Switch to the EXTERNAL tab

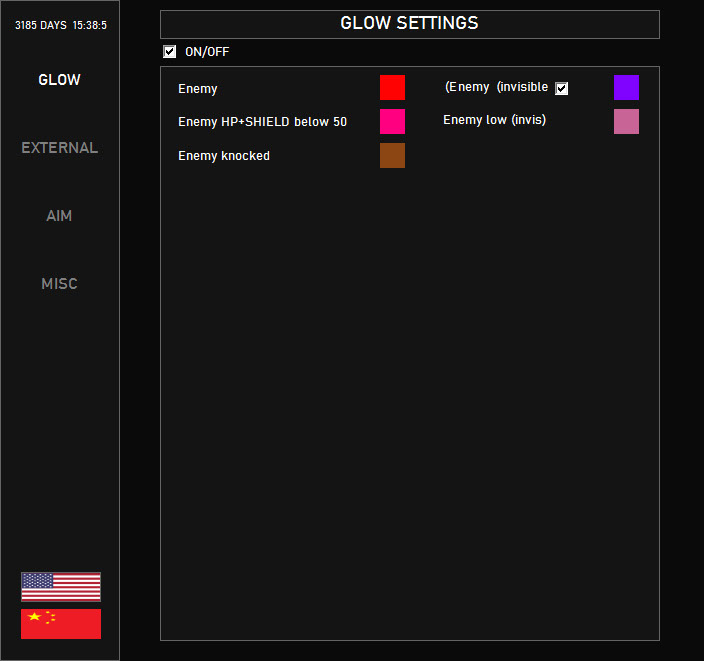59,148
